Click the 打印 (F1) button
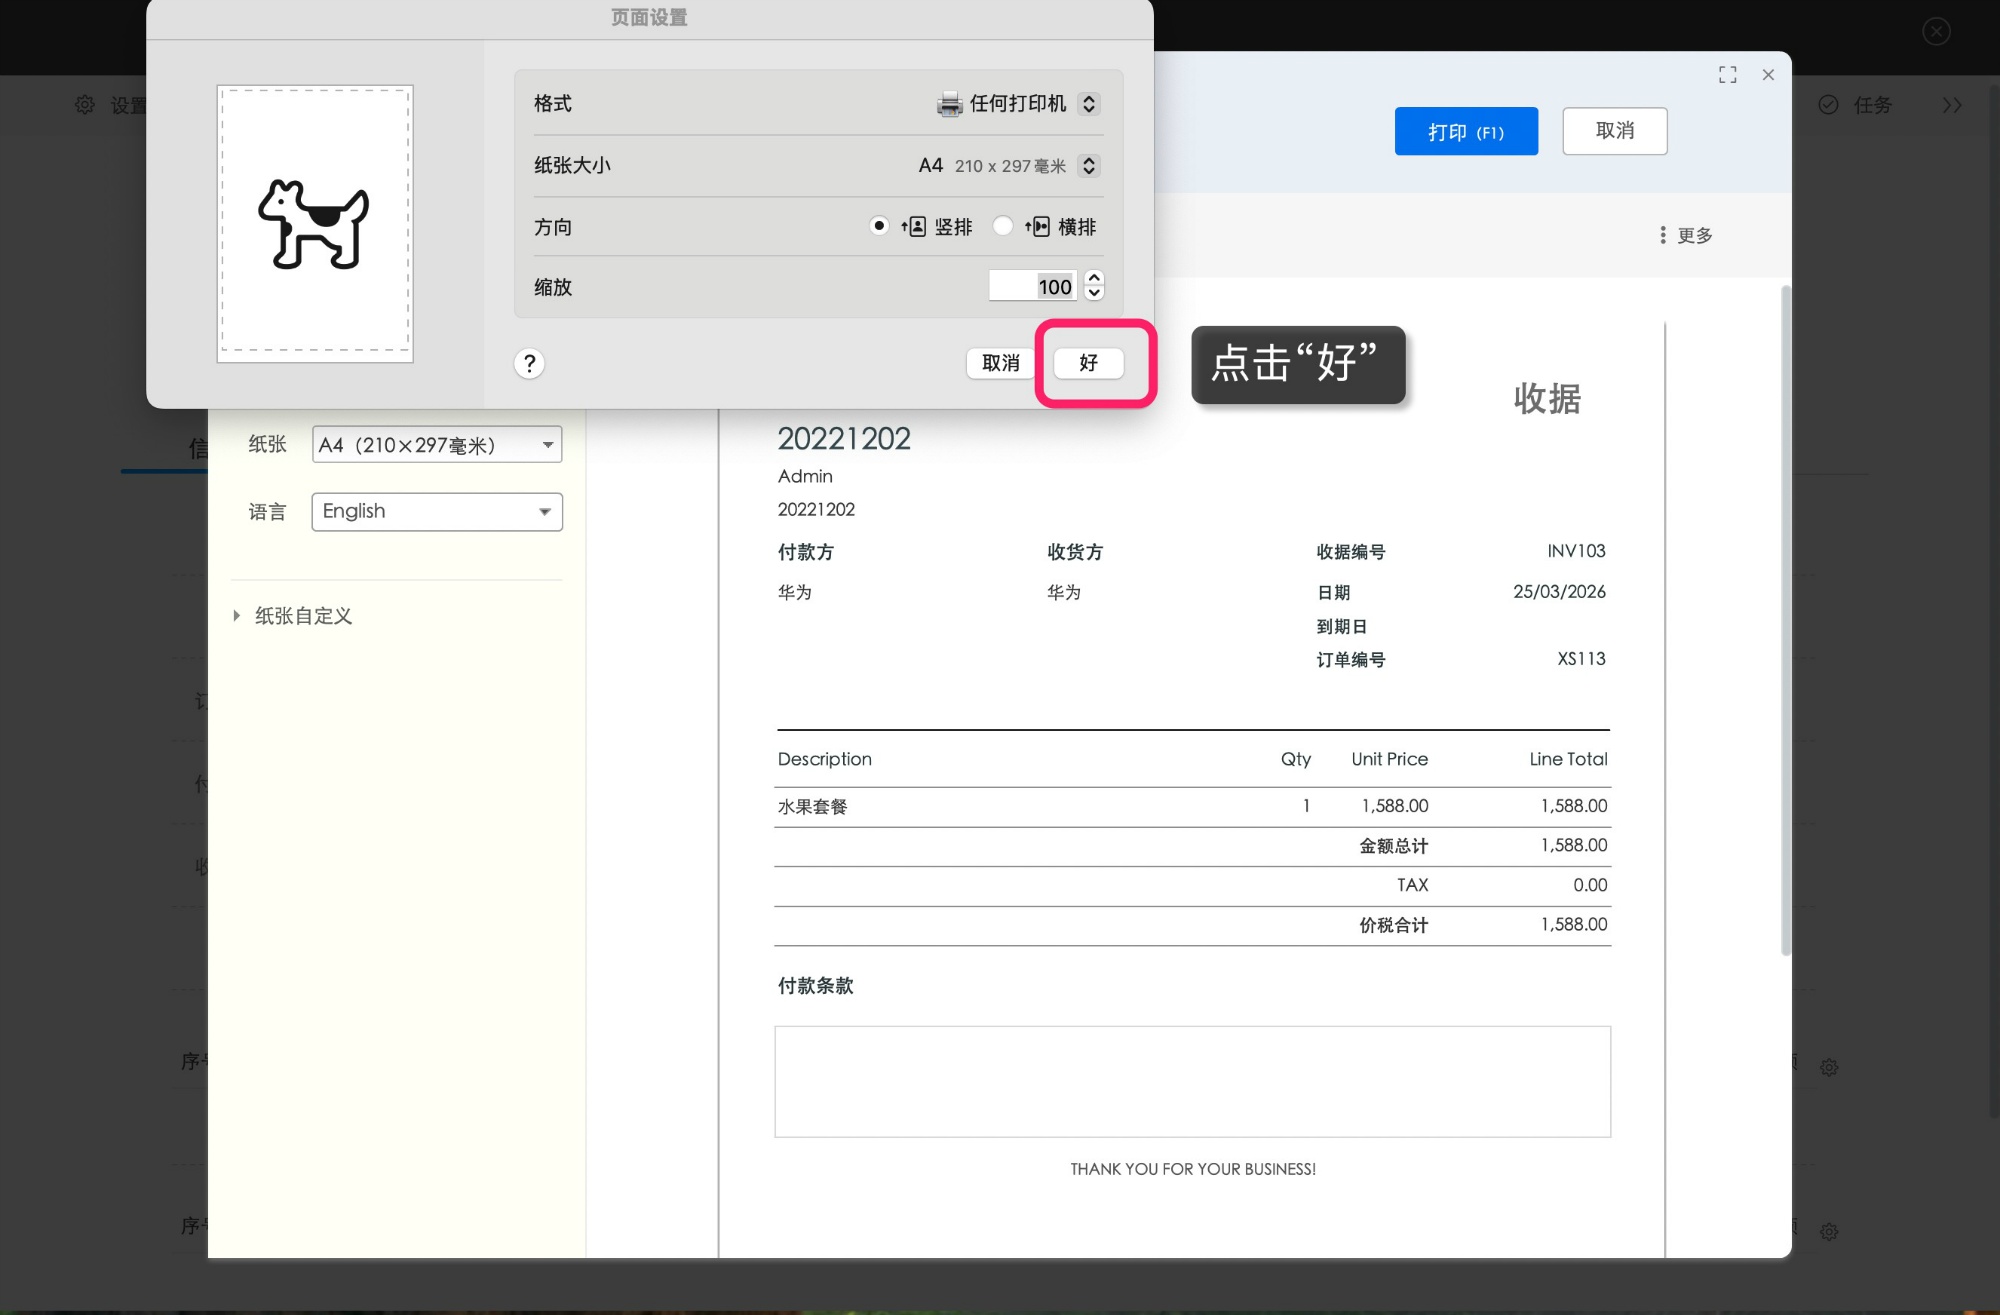This screenshot has width=2000, height=1315. coord(1466,131)
